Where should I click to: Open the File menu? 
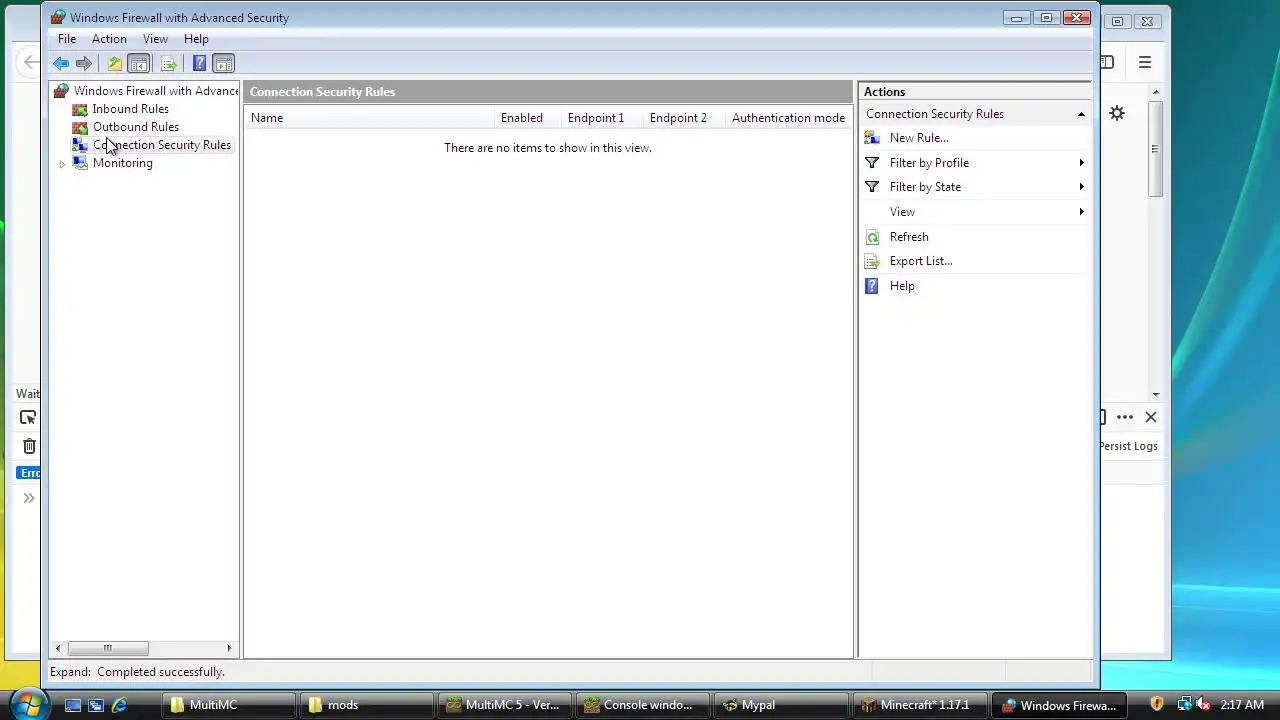tap(67, 39)
